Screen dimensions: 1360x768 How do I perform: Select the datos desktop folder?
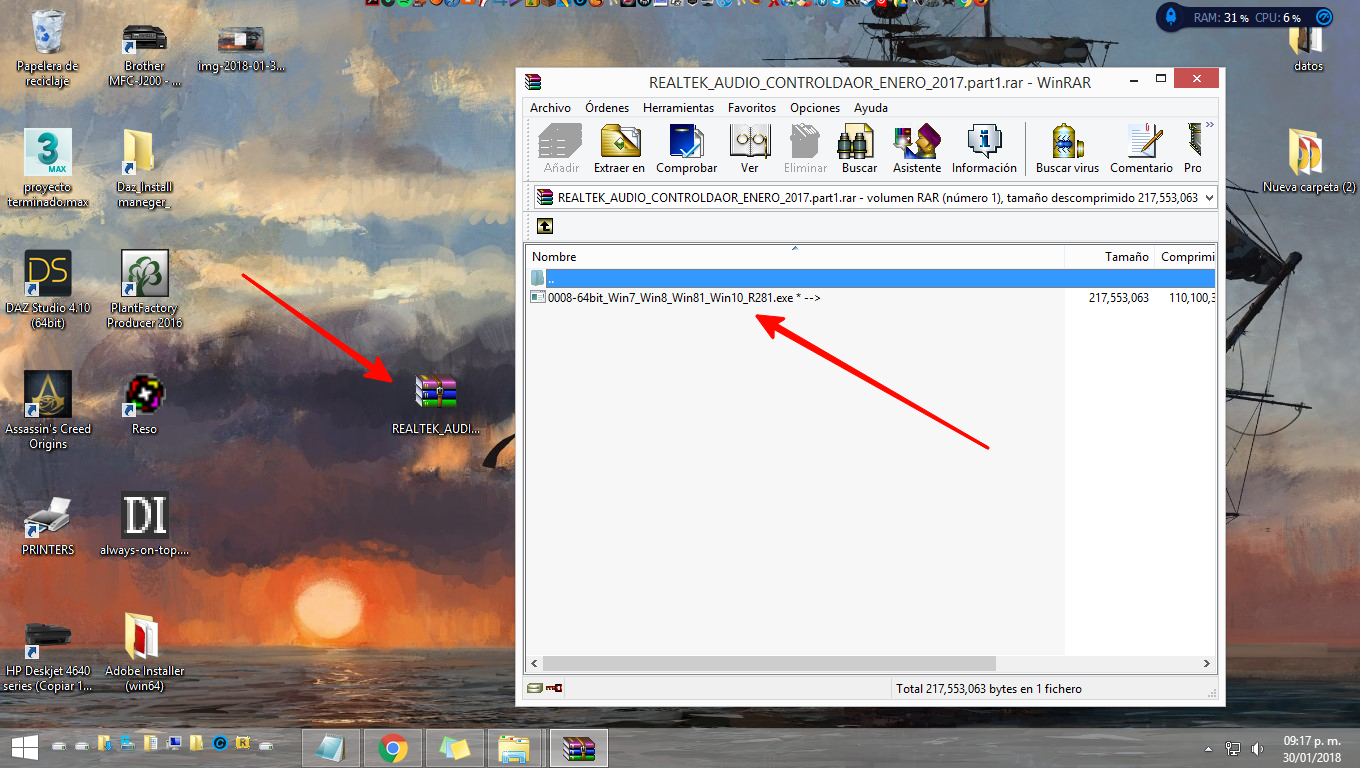1308,46
